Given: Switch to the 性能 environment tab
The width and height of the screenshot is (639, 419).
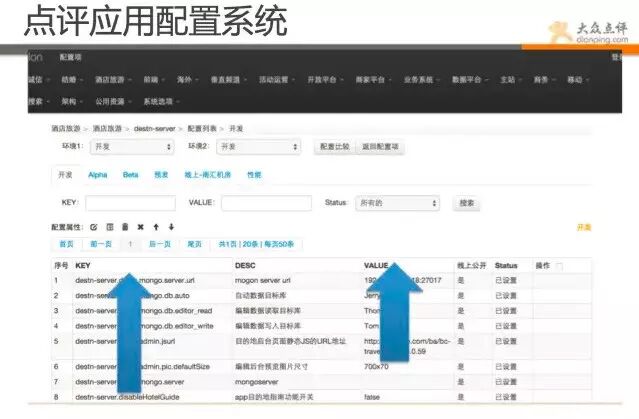Looking at the screenshot, I should click(x=254, y=175).
